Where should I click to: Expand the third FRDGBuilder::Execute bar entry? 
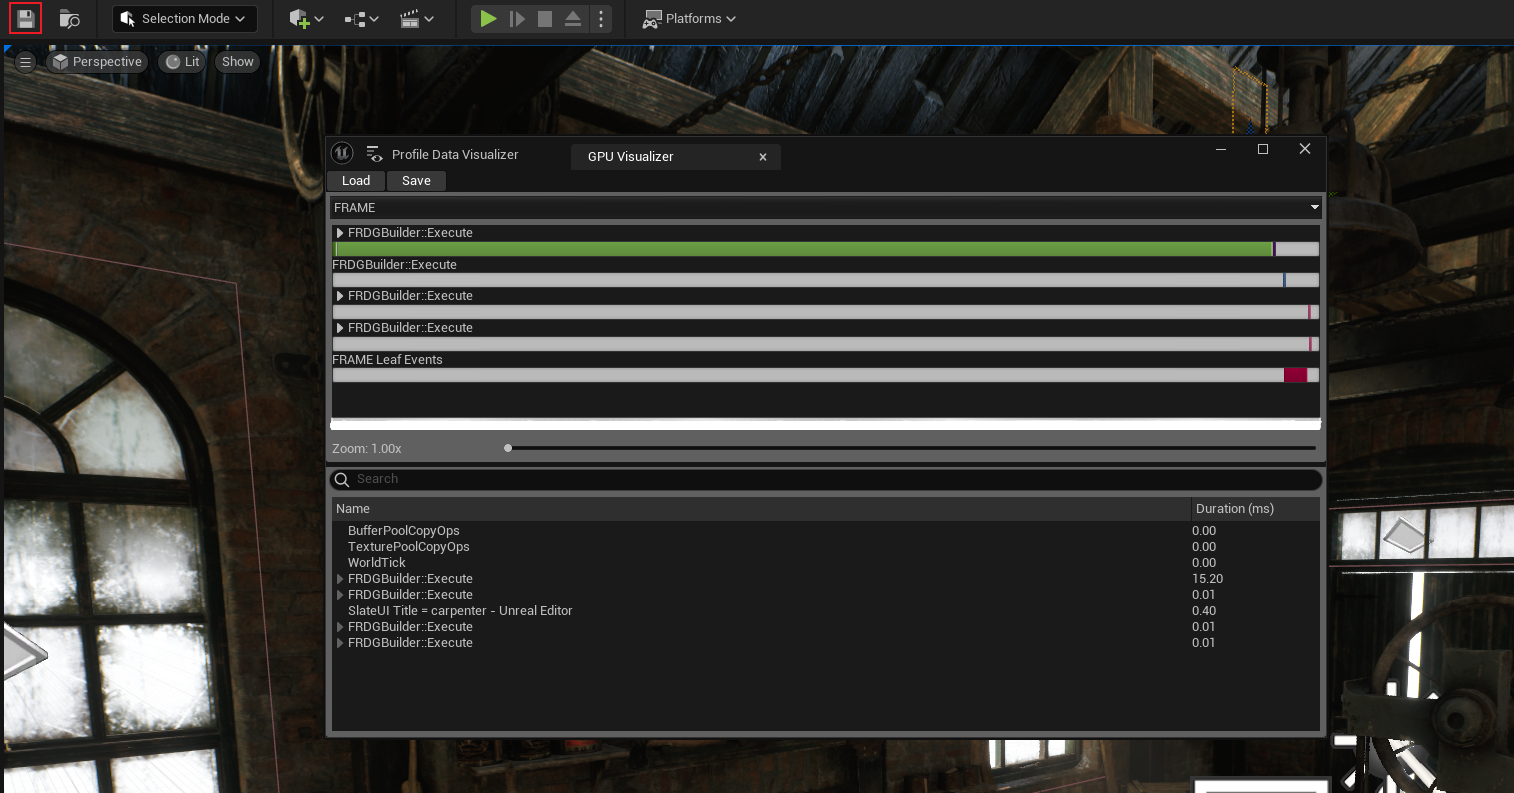[x=340, y=296]
